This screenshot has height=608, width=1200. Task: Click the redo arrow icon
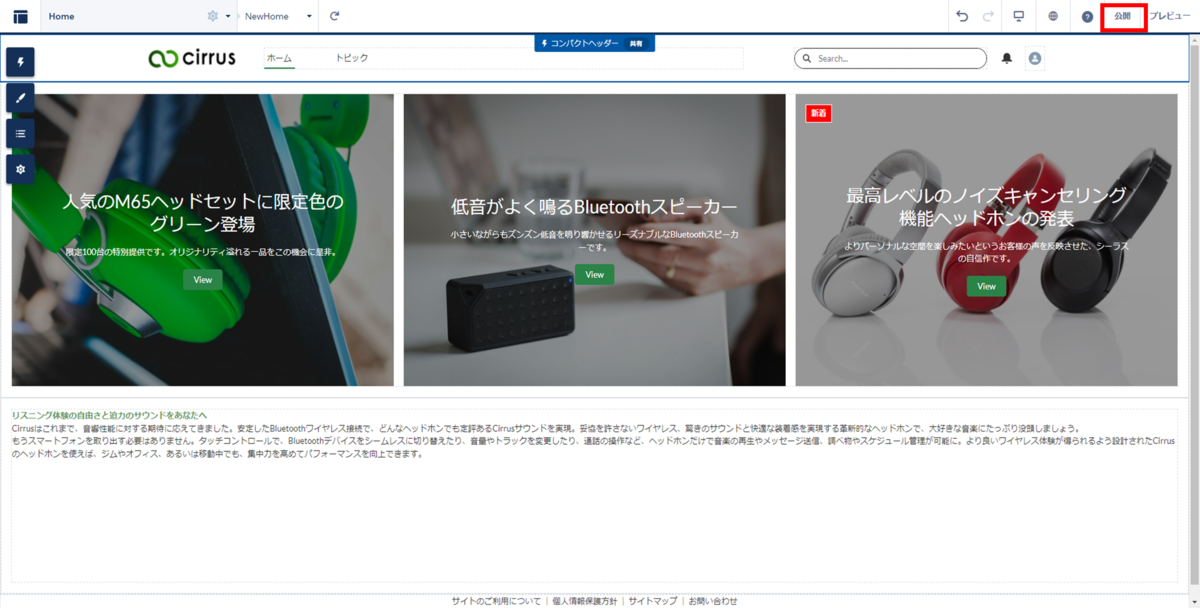988,16
